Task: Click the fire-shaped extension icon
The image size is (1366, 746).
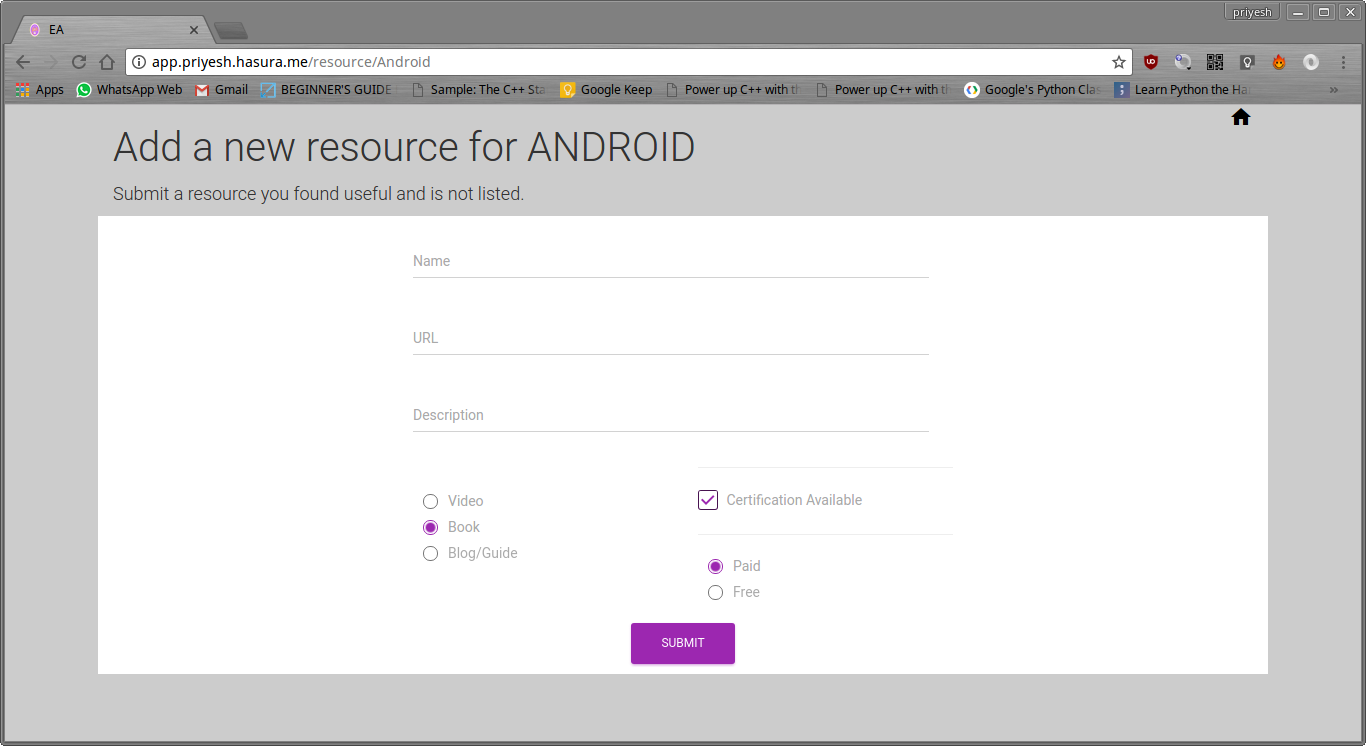Action: pos(1279,62)
